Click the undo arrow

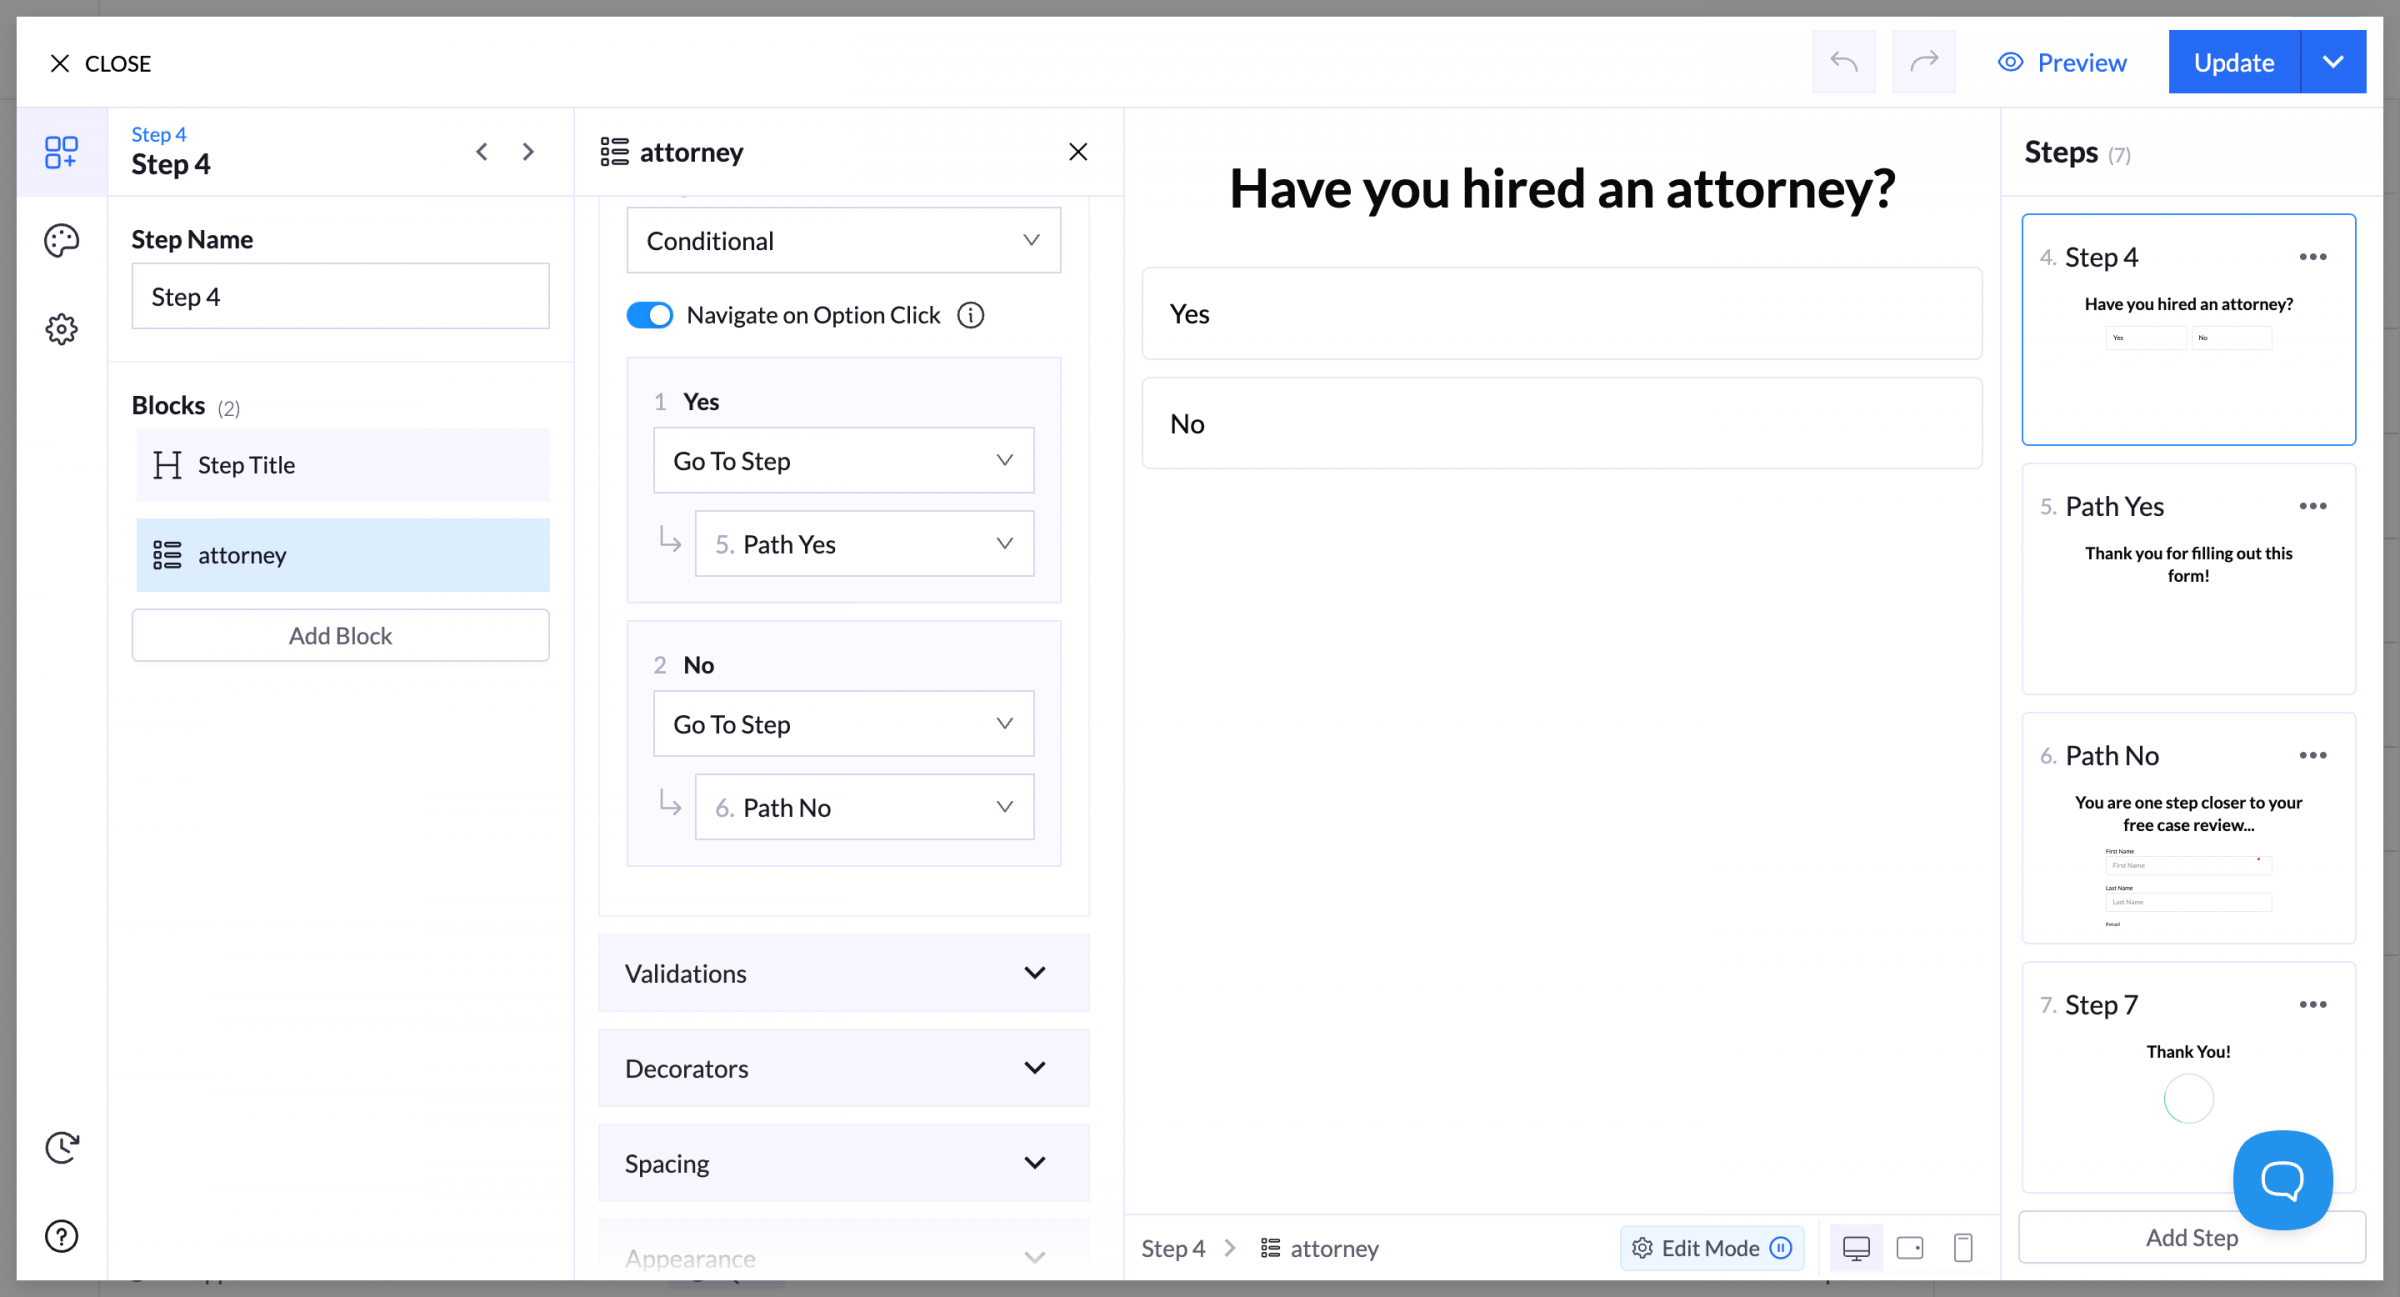click(1843, 62)
